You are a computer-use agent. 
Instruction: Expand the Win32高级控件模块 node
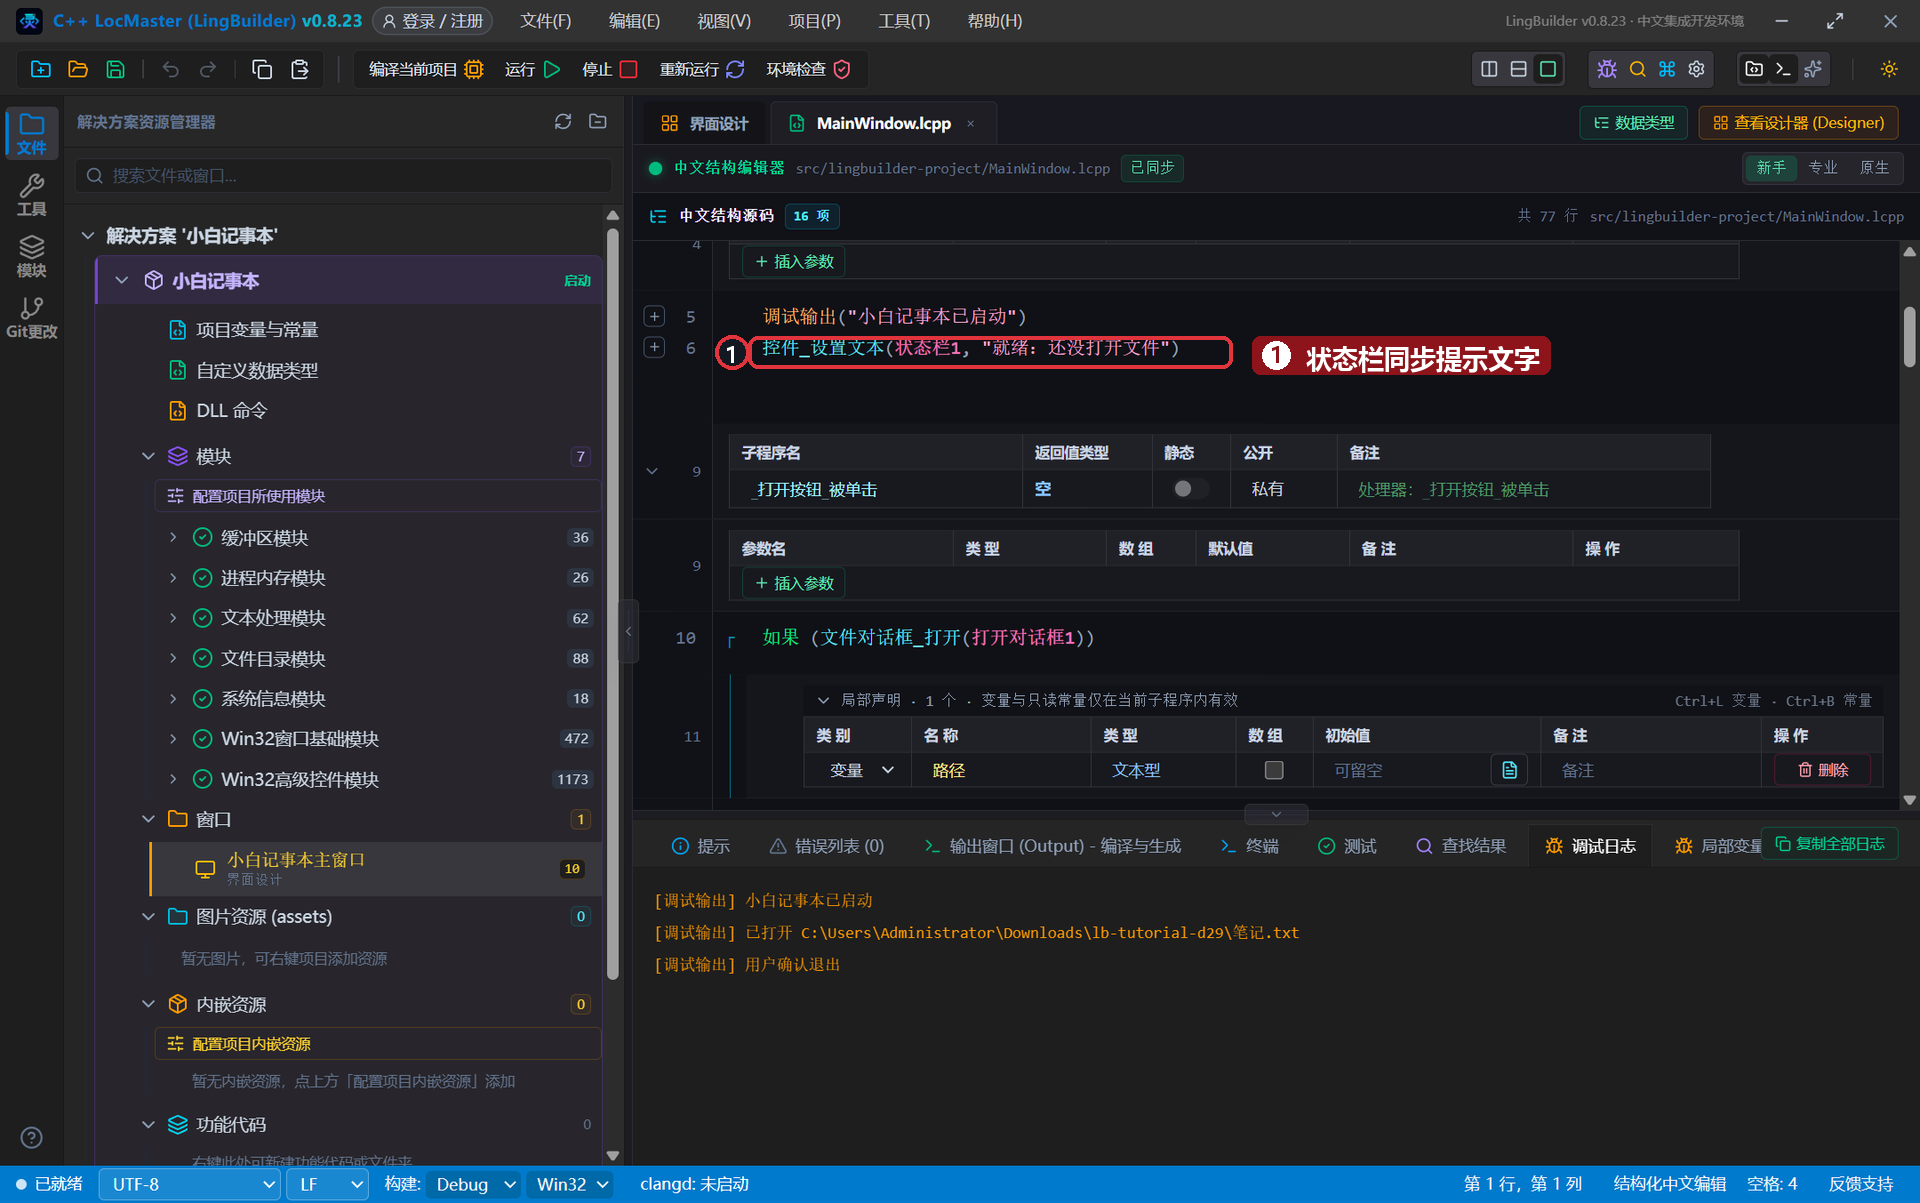tap(173, 779)
